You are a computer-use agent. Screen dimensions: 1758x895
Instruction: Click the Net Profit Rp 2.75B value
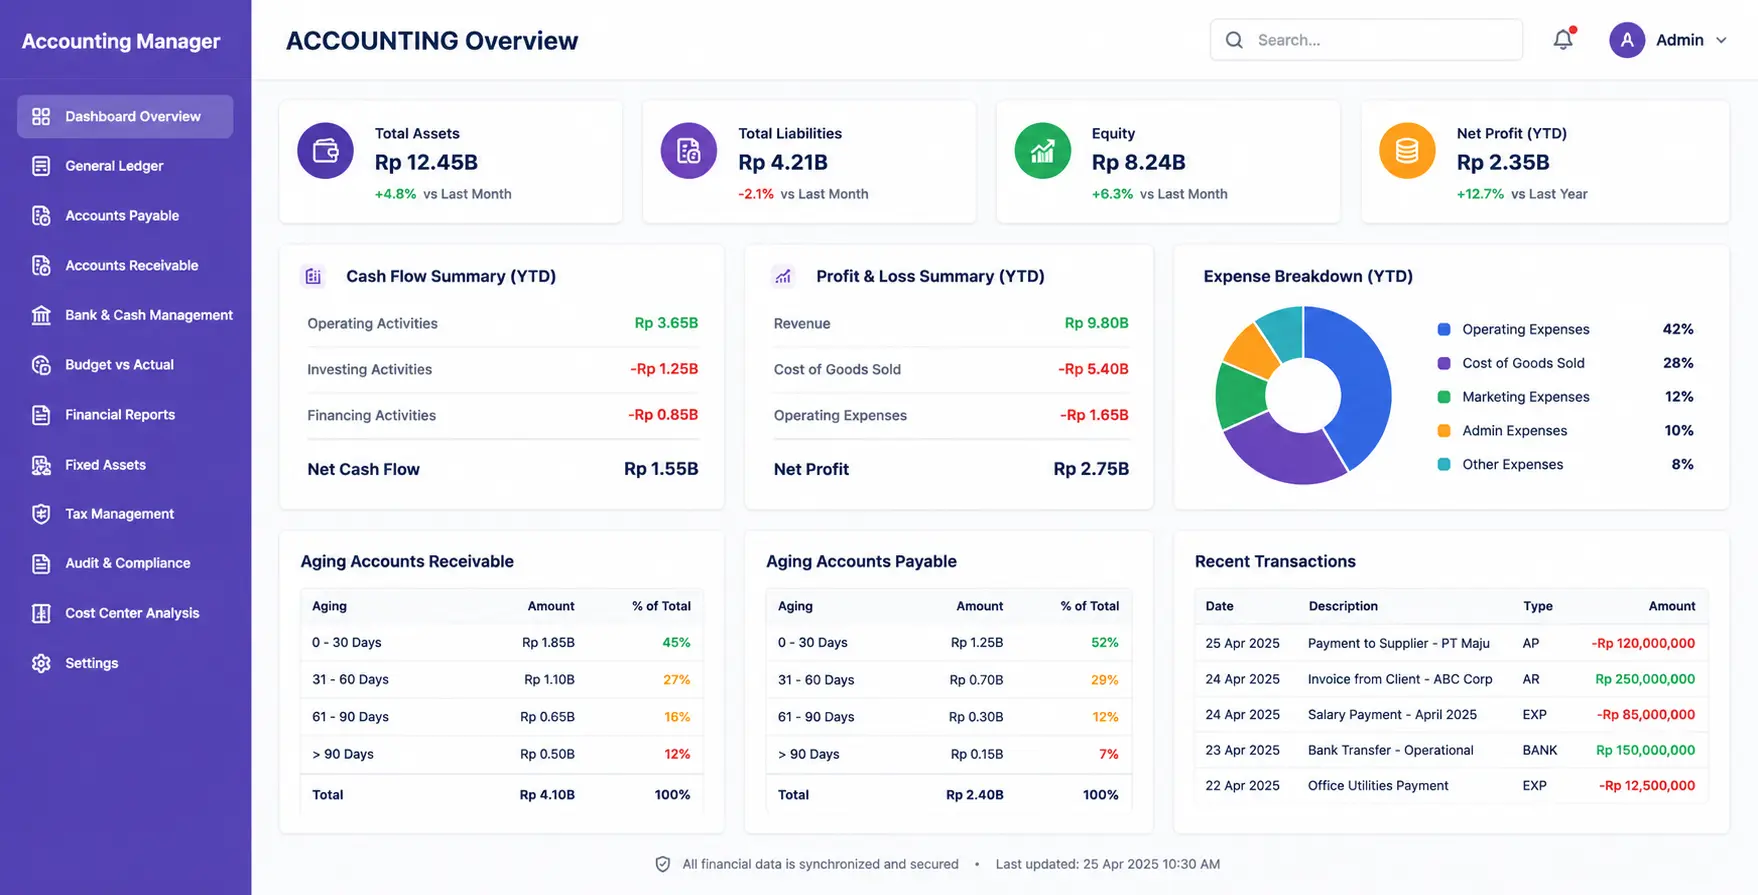[x=1091, y=469]
